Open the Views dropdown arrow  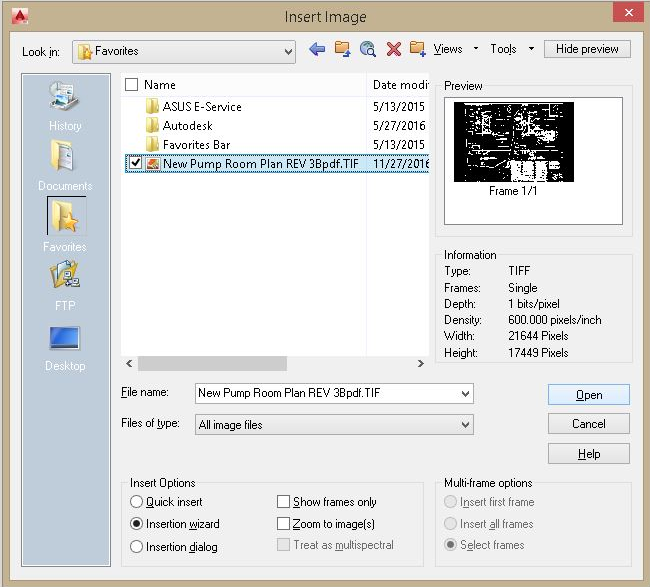[475, 49]
